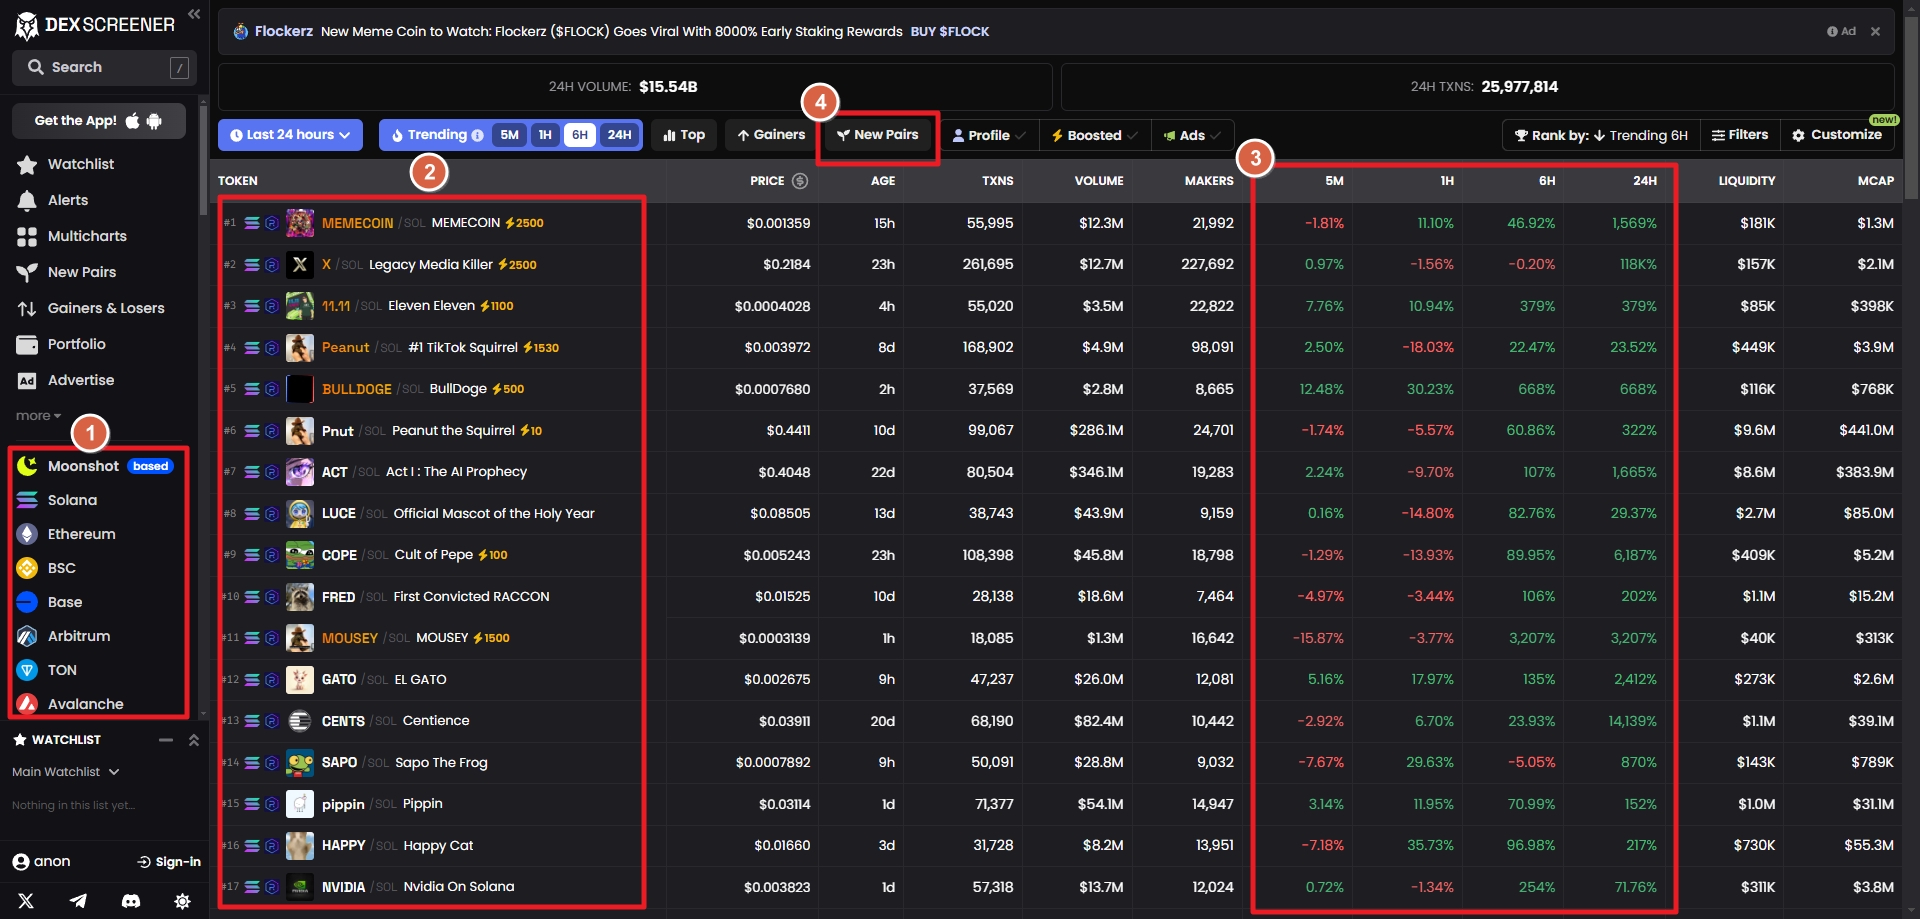Collapse the sidebar with double-chevron icon
The width and height of the screenshot is (1920, 919).
tap(194, 14)
